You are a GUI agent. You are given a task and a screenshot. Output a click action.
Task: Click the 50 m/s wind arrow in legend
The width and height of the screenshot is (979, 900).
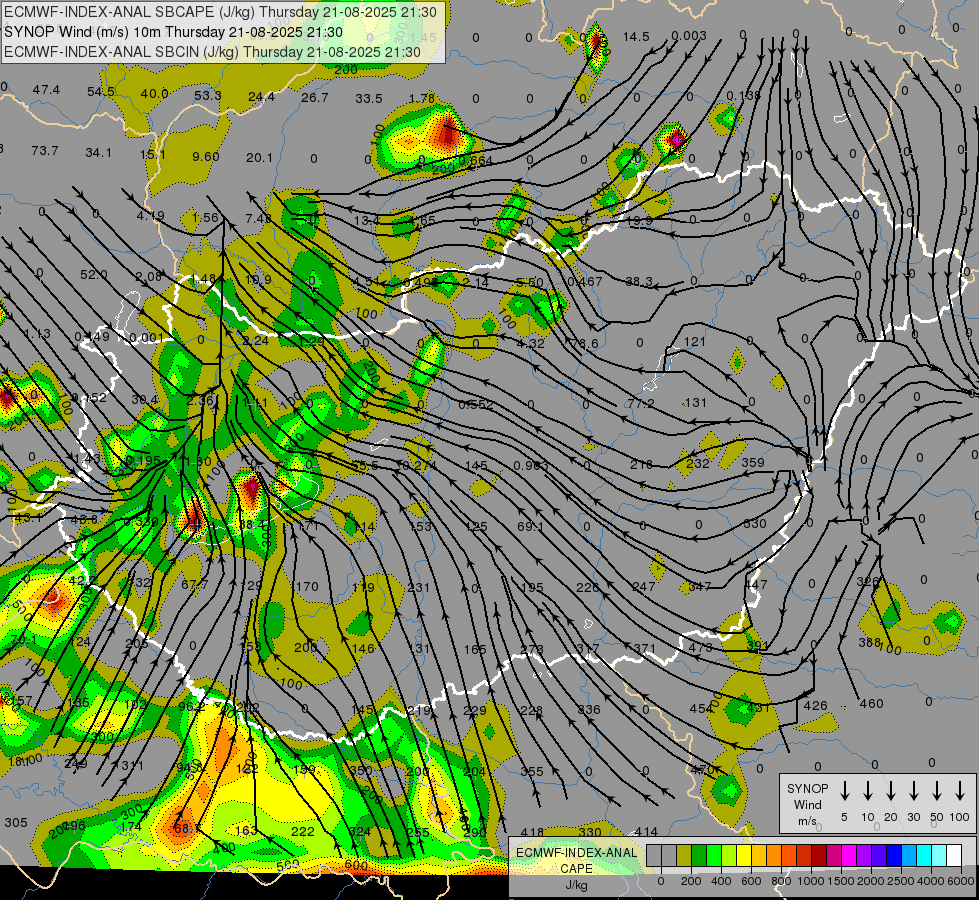[x=937, y=791]
